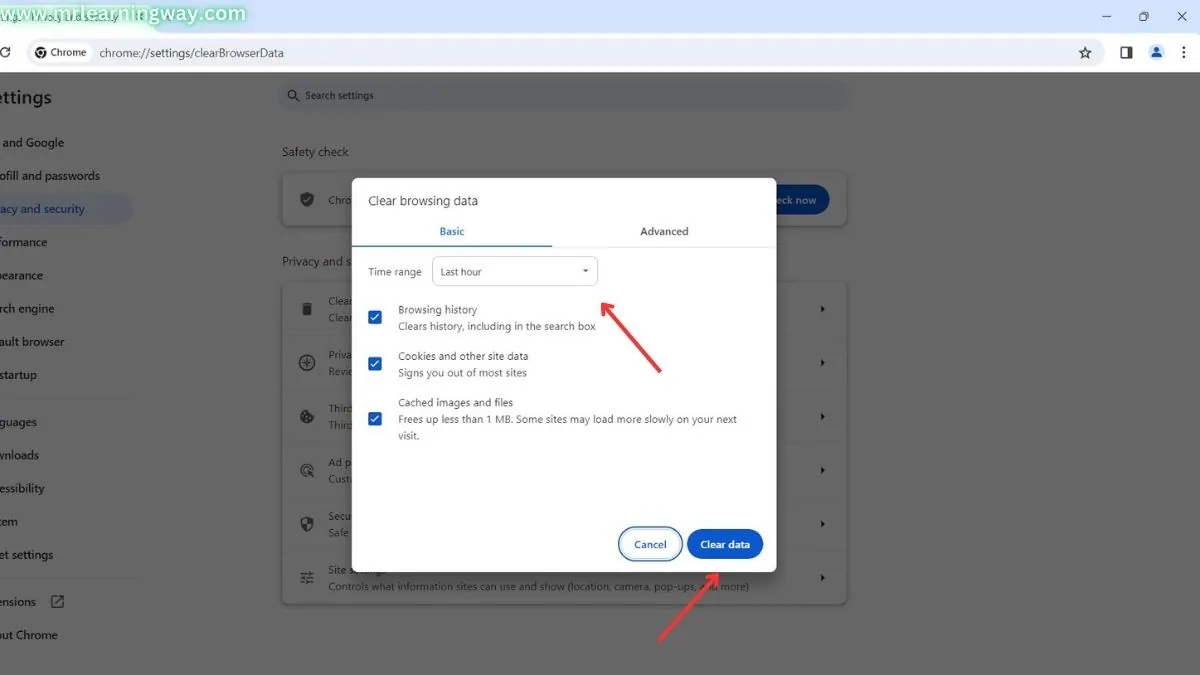Viewport: 1200px width, 675px height.
Task: Open Accessibility settings in sidebar
Action: 22,489
